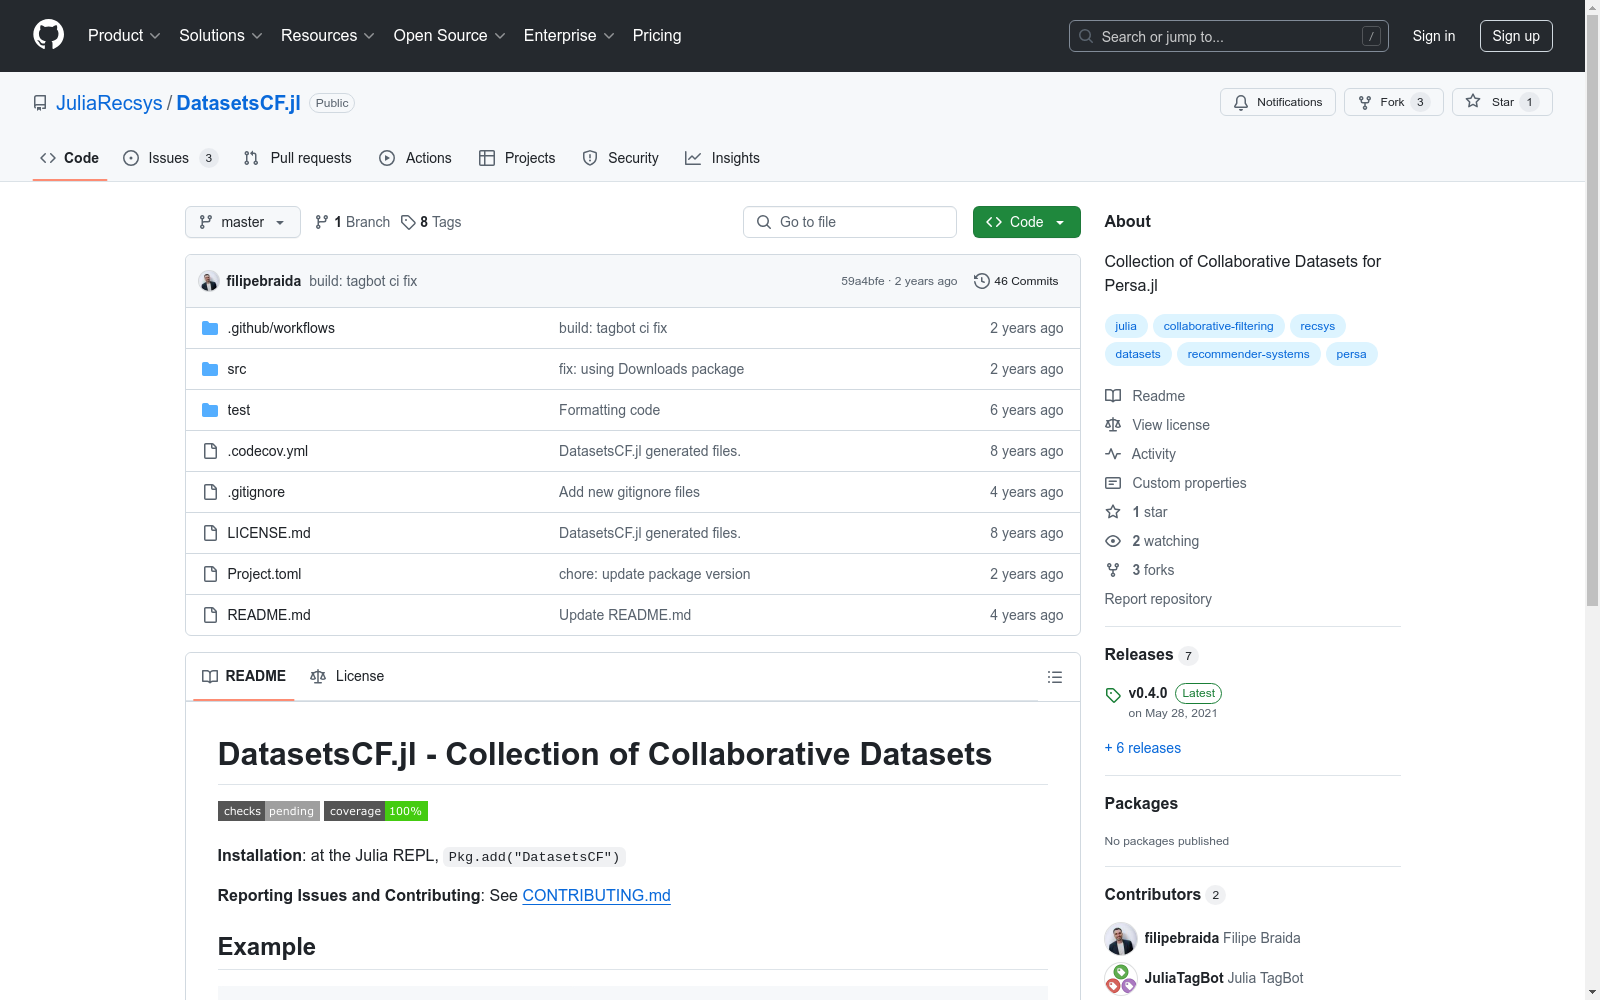This screenshot has height=1000, width=1600.
Task: Click the collaborative-filtering topic tag
Action: (x=1218, y=326)
